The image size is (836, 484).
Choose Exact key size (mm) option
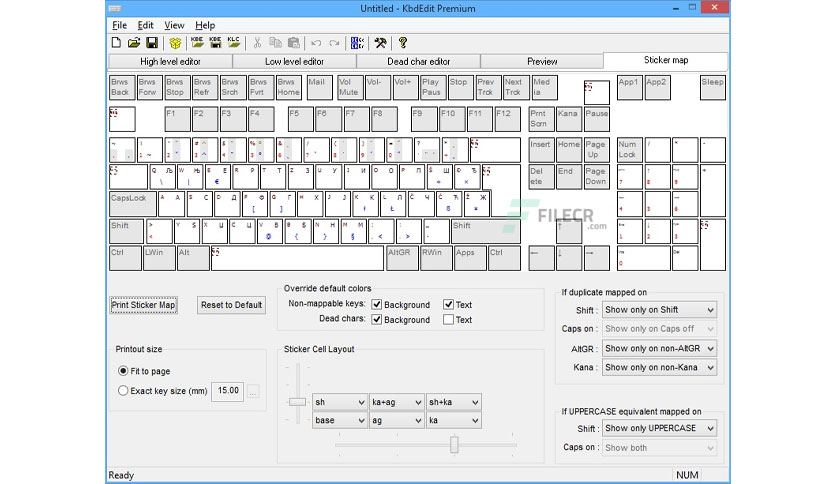click(123, 391)
